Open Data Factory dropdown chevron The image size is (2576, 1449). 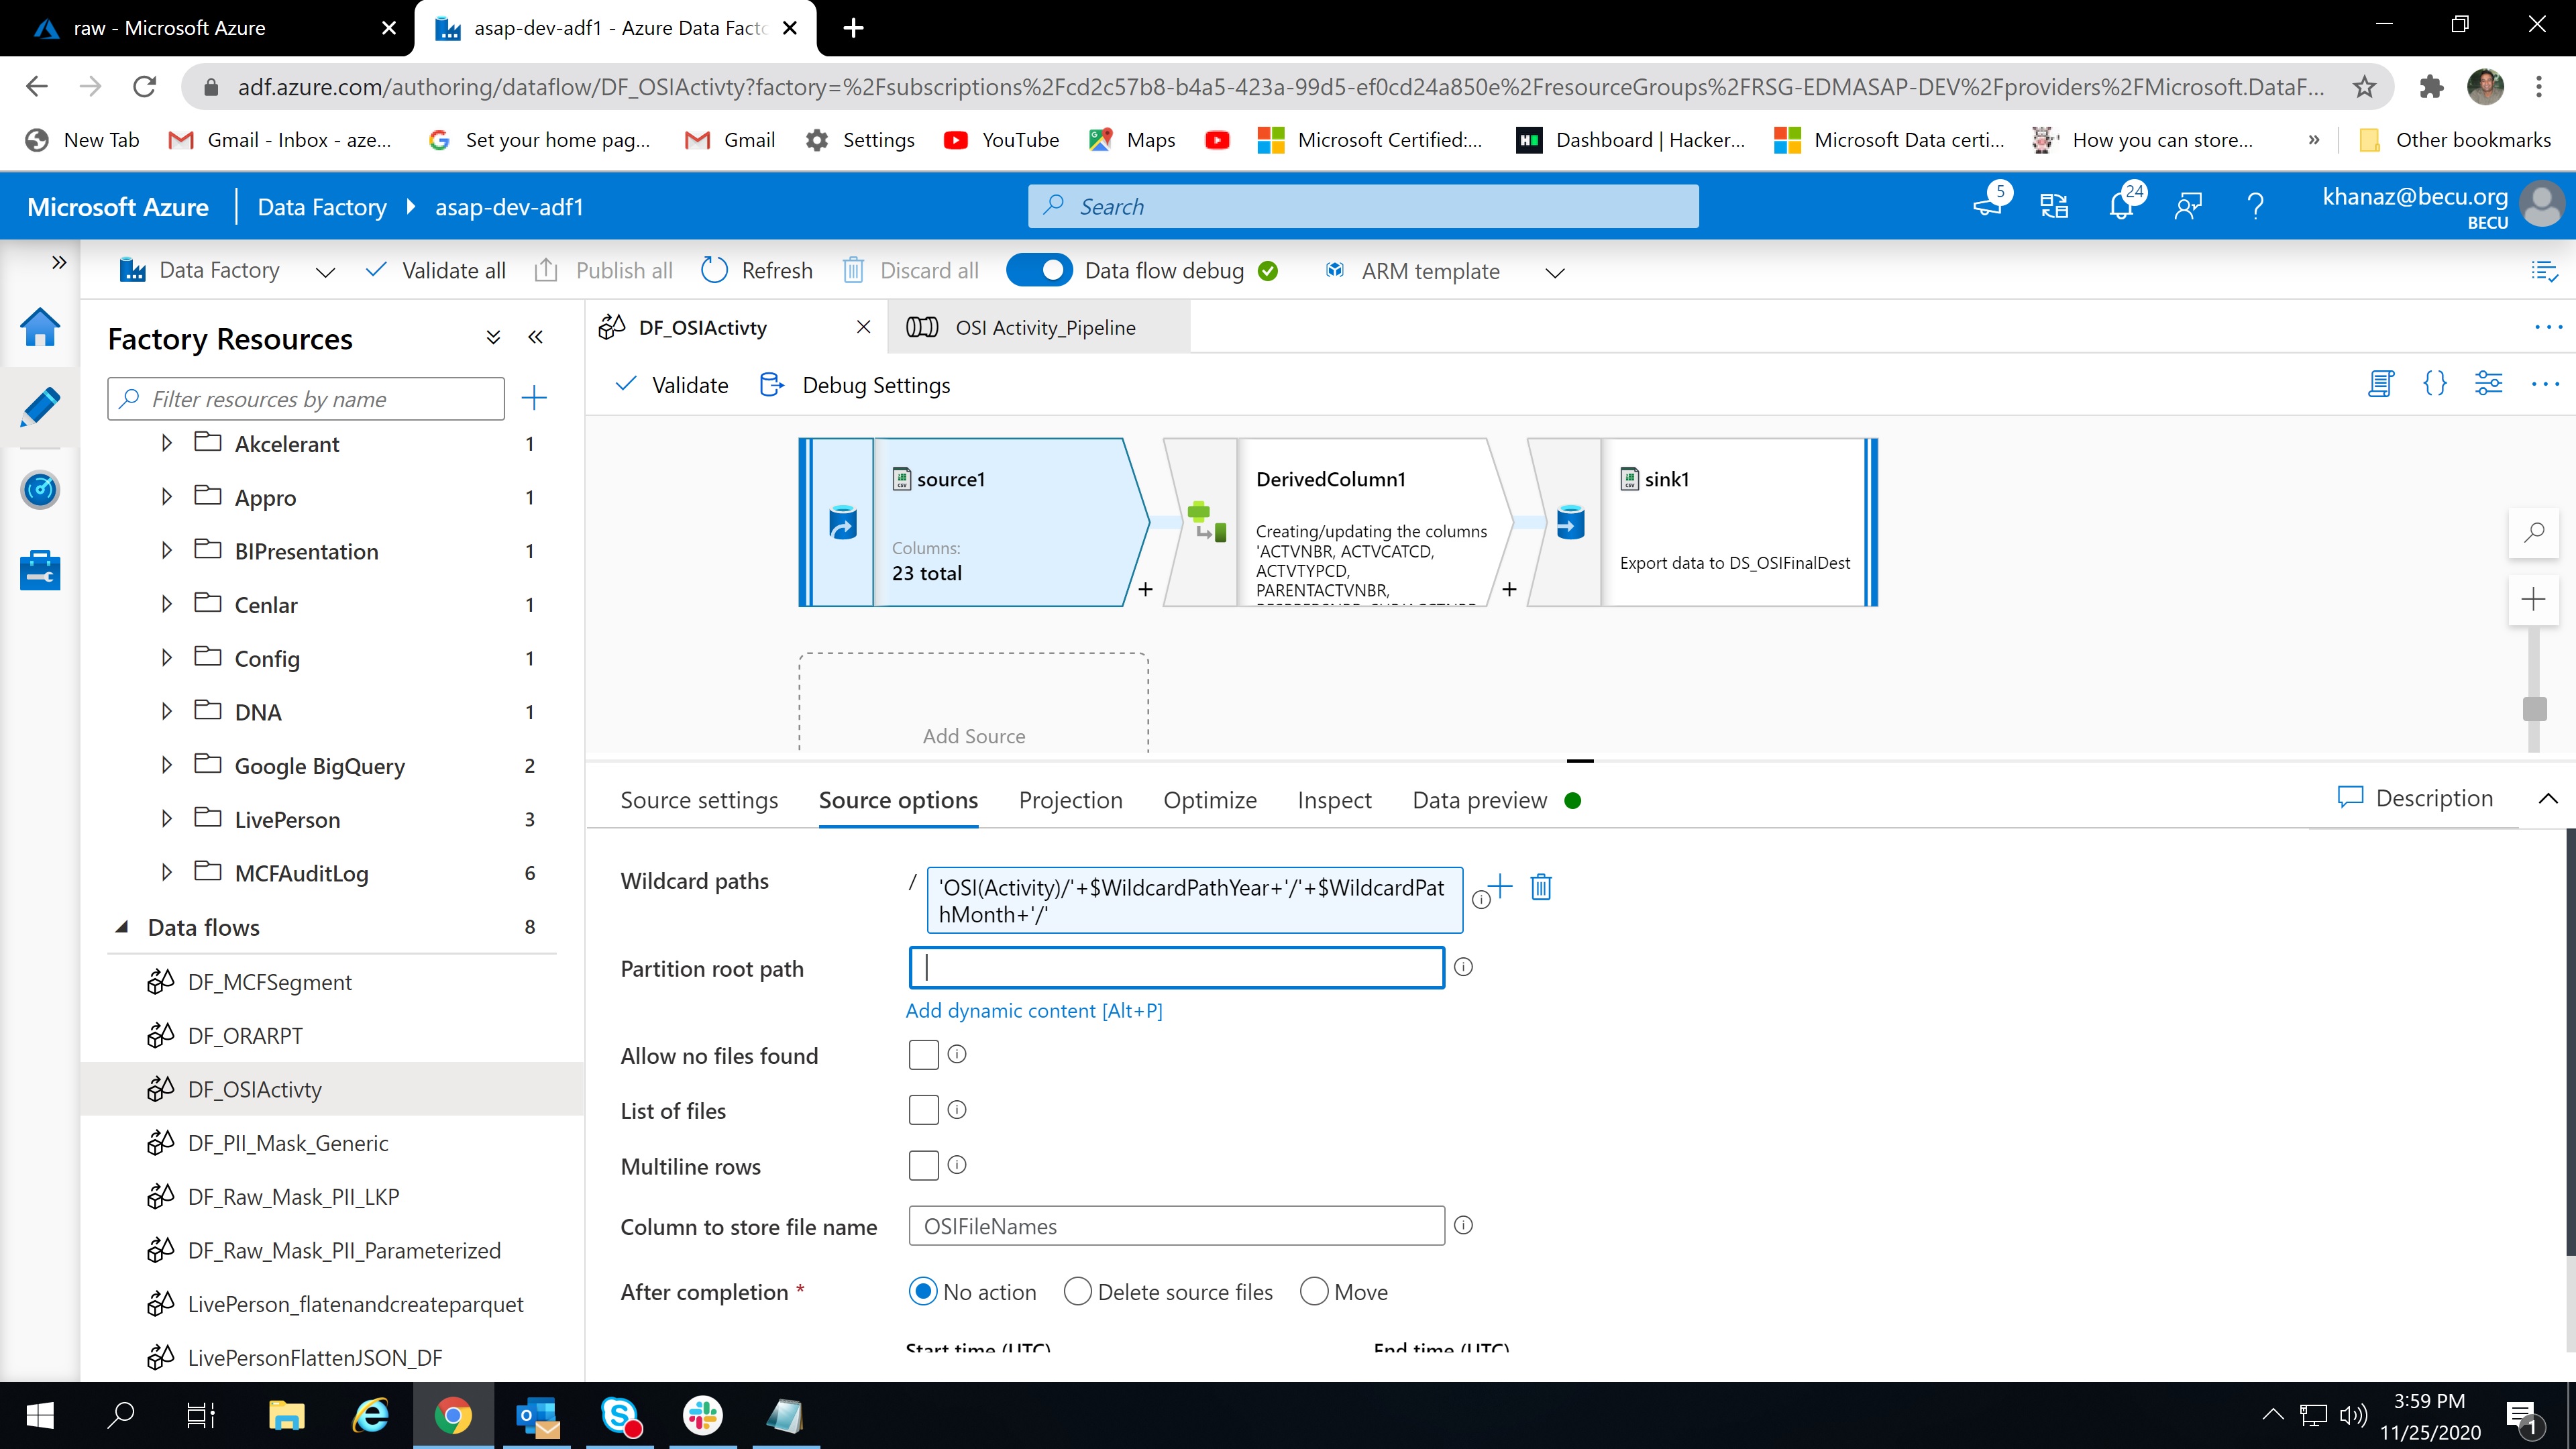[325, 271]
